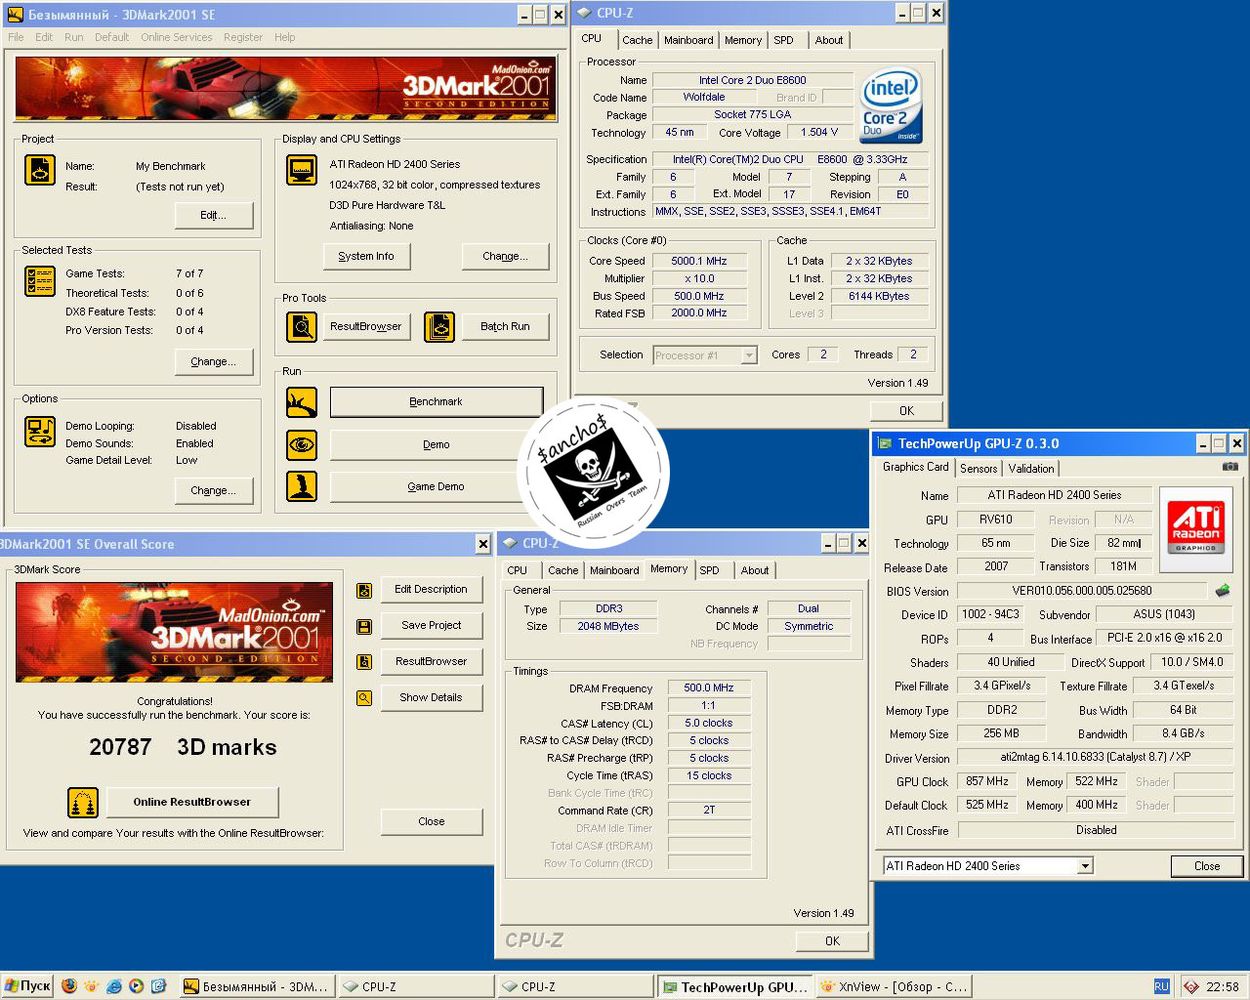The width and height of the screenshot is (1250, 1000).
Task: Switch to the Sensors tab in GPU-Z
Action: 979,468
